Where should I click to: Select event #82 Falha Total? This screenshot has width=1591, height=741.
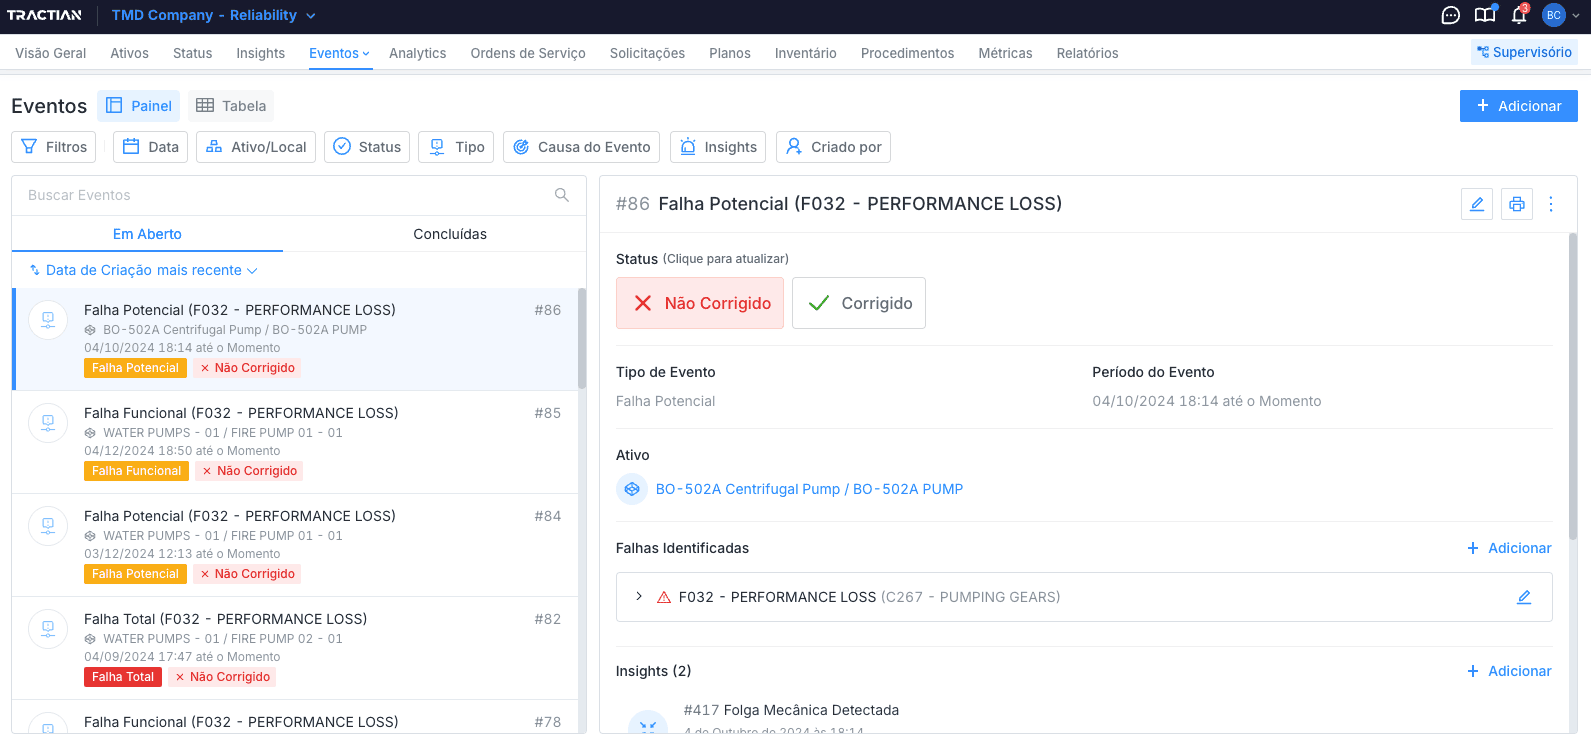tap(296, 648)
